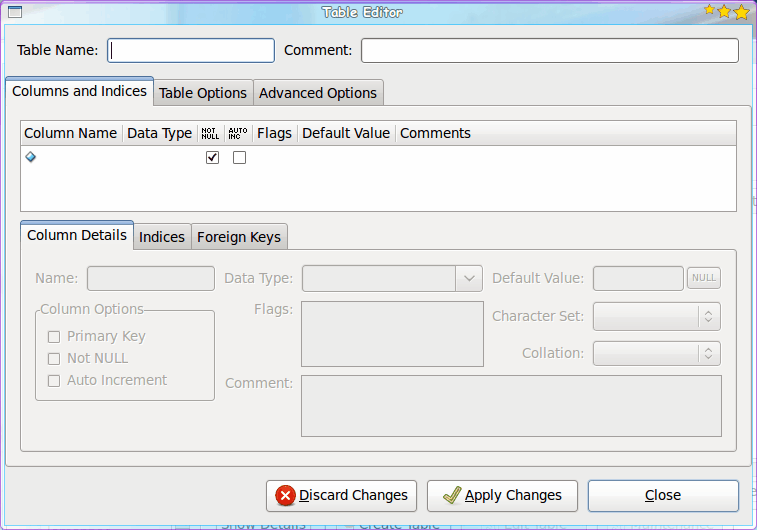Click the NULL default value button
Image resolution: width=757 pixels, height=530 pixels.
pos(704,278)
